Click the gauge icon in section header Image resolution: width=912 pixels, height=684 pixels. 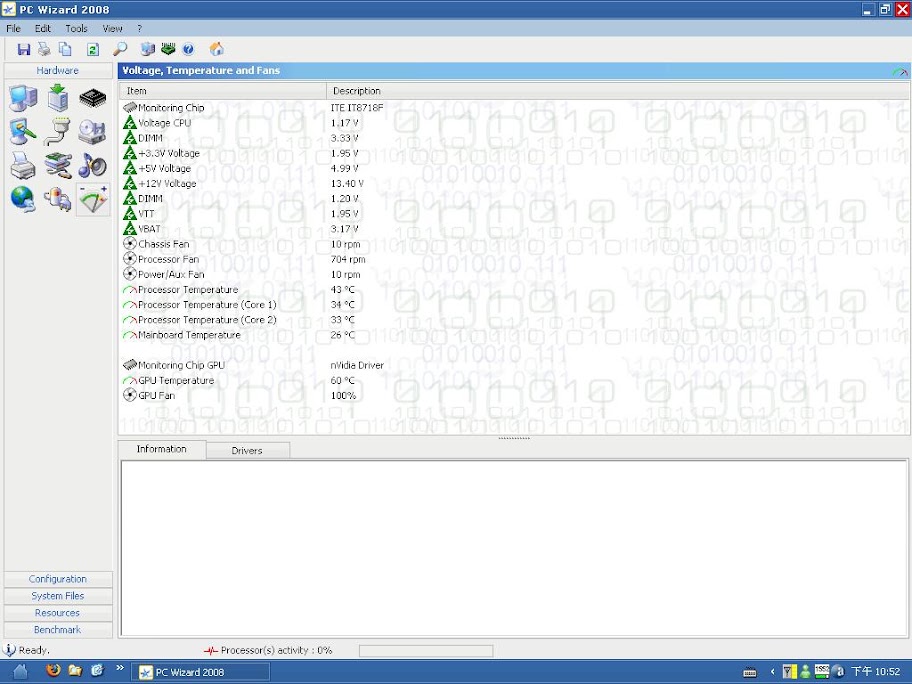[x=900, y=71]
